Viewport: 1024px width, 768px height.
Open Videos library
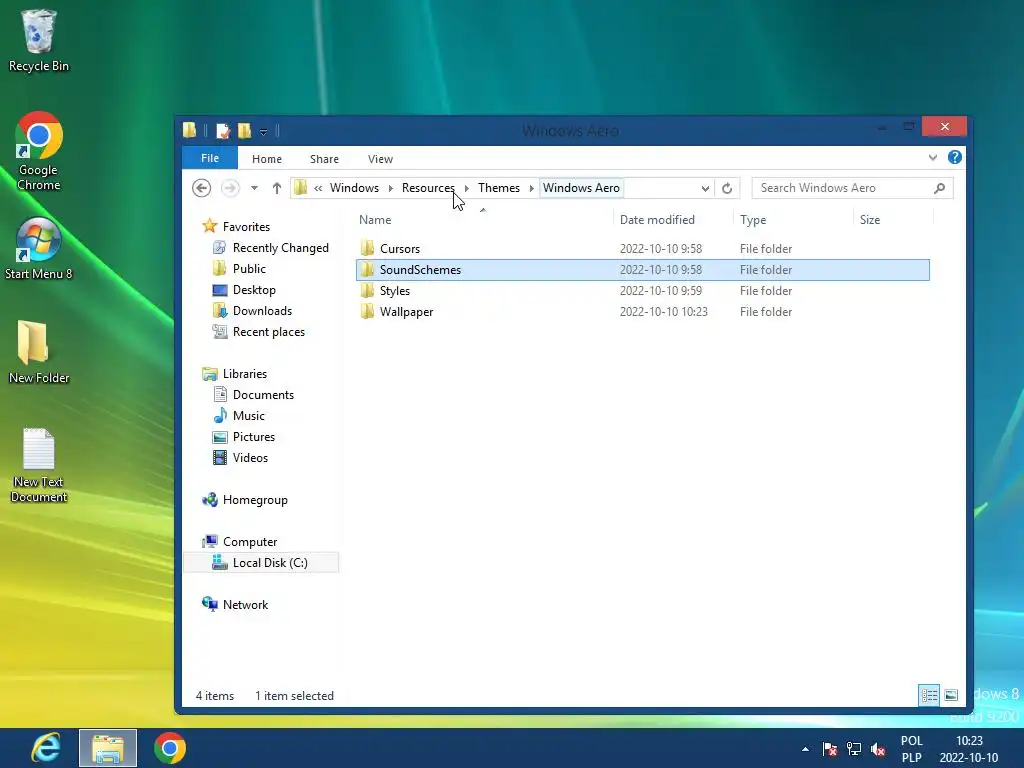[x=250, y=458]
